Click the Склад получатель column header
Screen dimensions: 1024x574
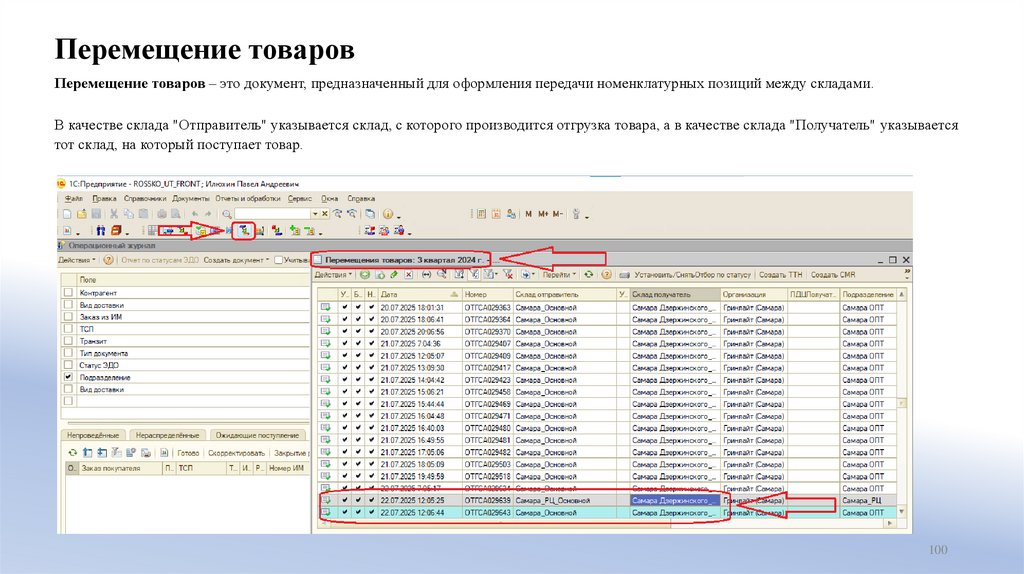(x=675, y=295)
